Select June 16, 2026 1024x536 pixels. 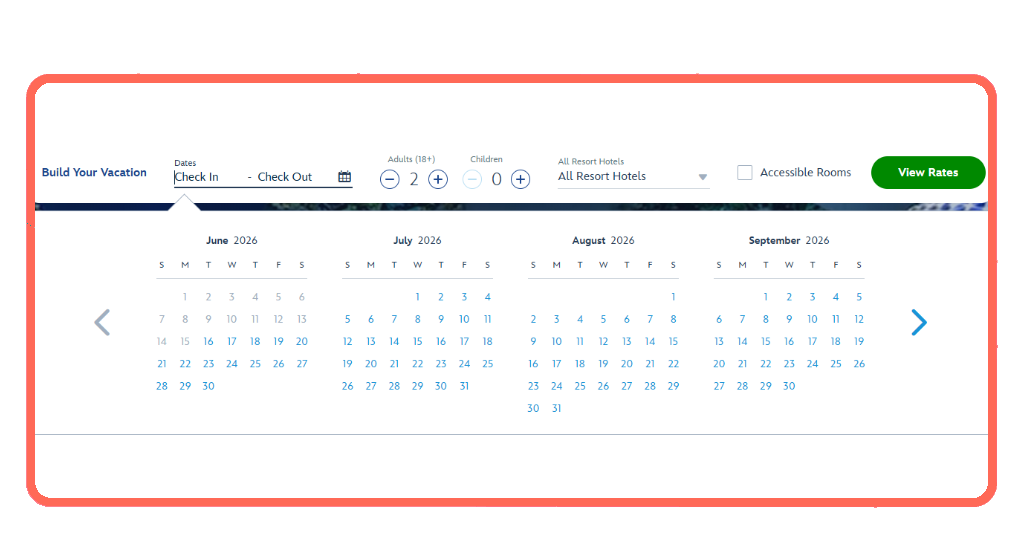(208, 341)
